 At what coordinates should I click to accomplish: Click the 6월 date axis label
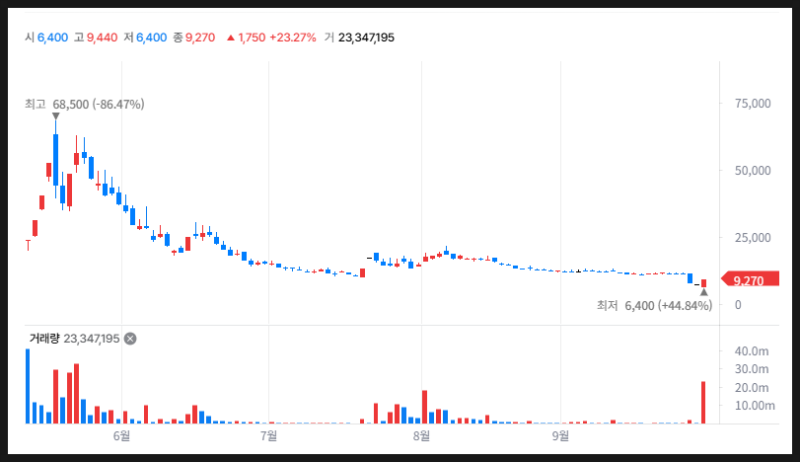click(x=121, y=435)
